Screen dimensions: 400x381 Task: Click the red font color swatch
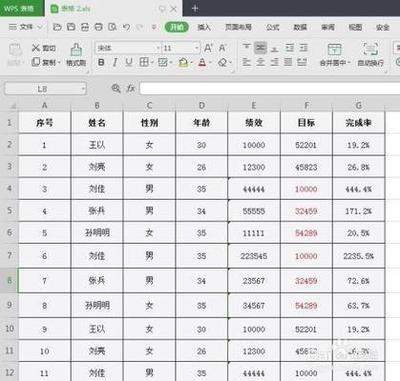(x=202, y=62)
